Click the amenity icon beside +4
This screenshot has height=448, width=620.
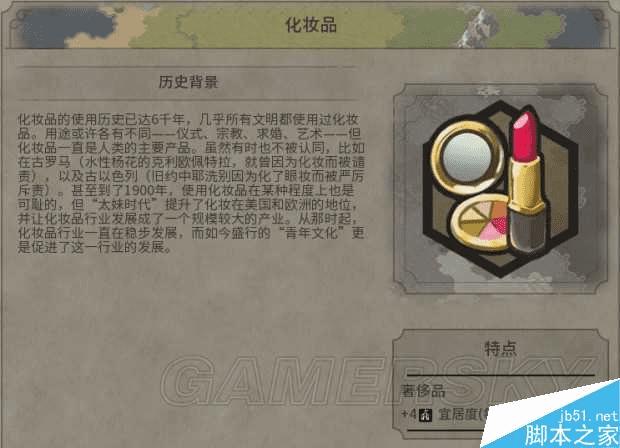pos(425,415)
